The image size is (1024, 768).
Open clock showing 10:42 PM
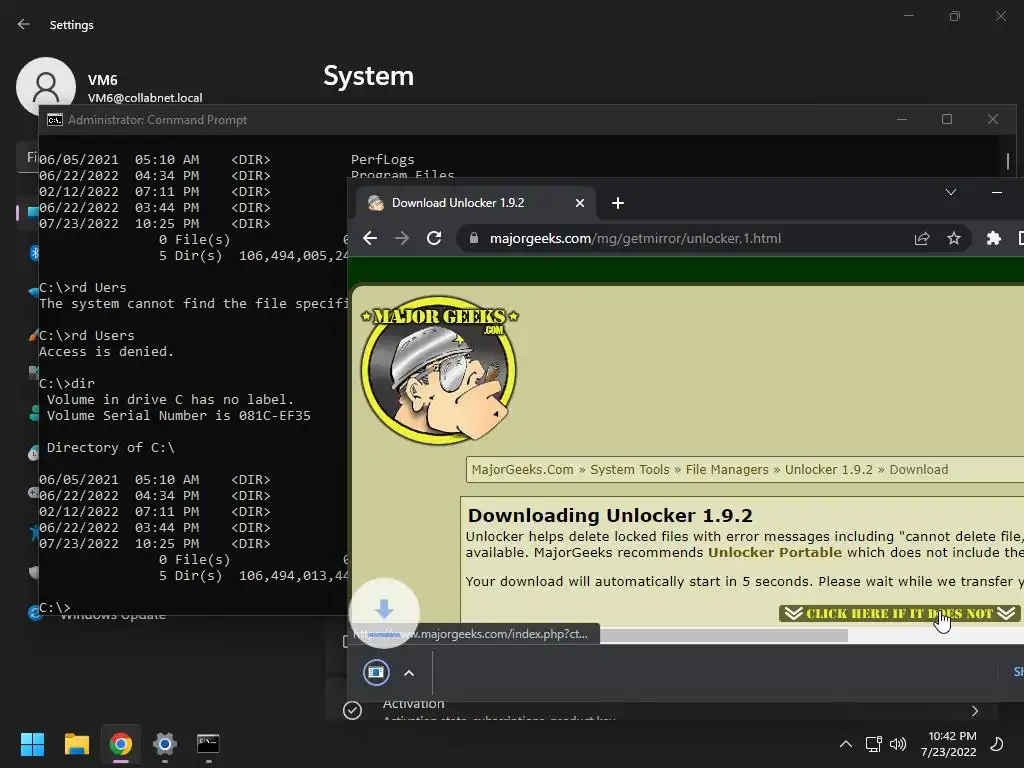[x=949, y=744]
